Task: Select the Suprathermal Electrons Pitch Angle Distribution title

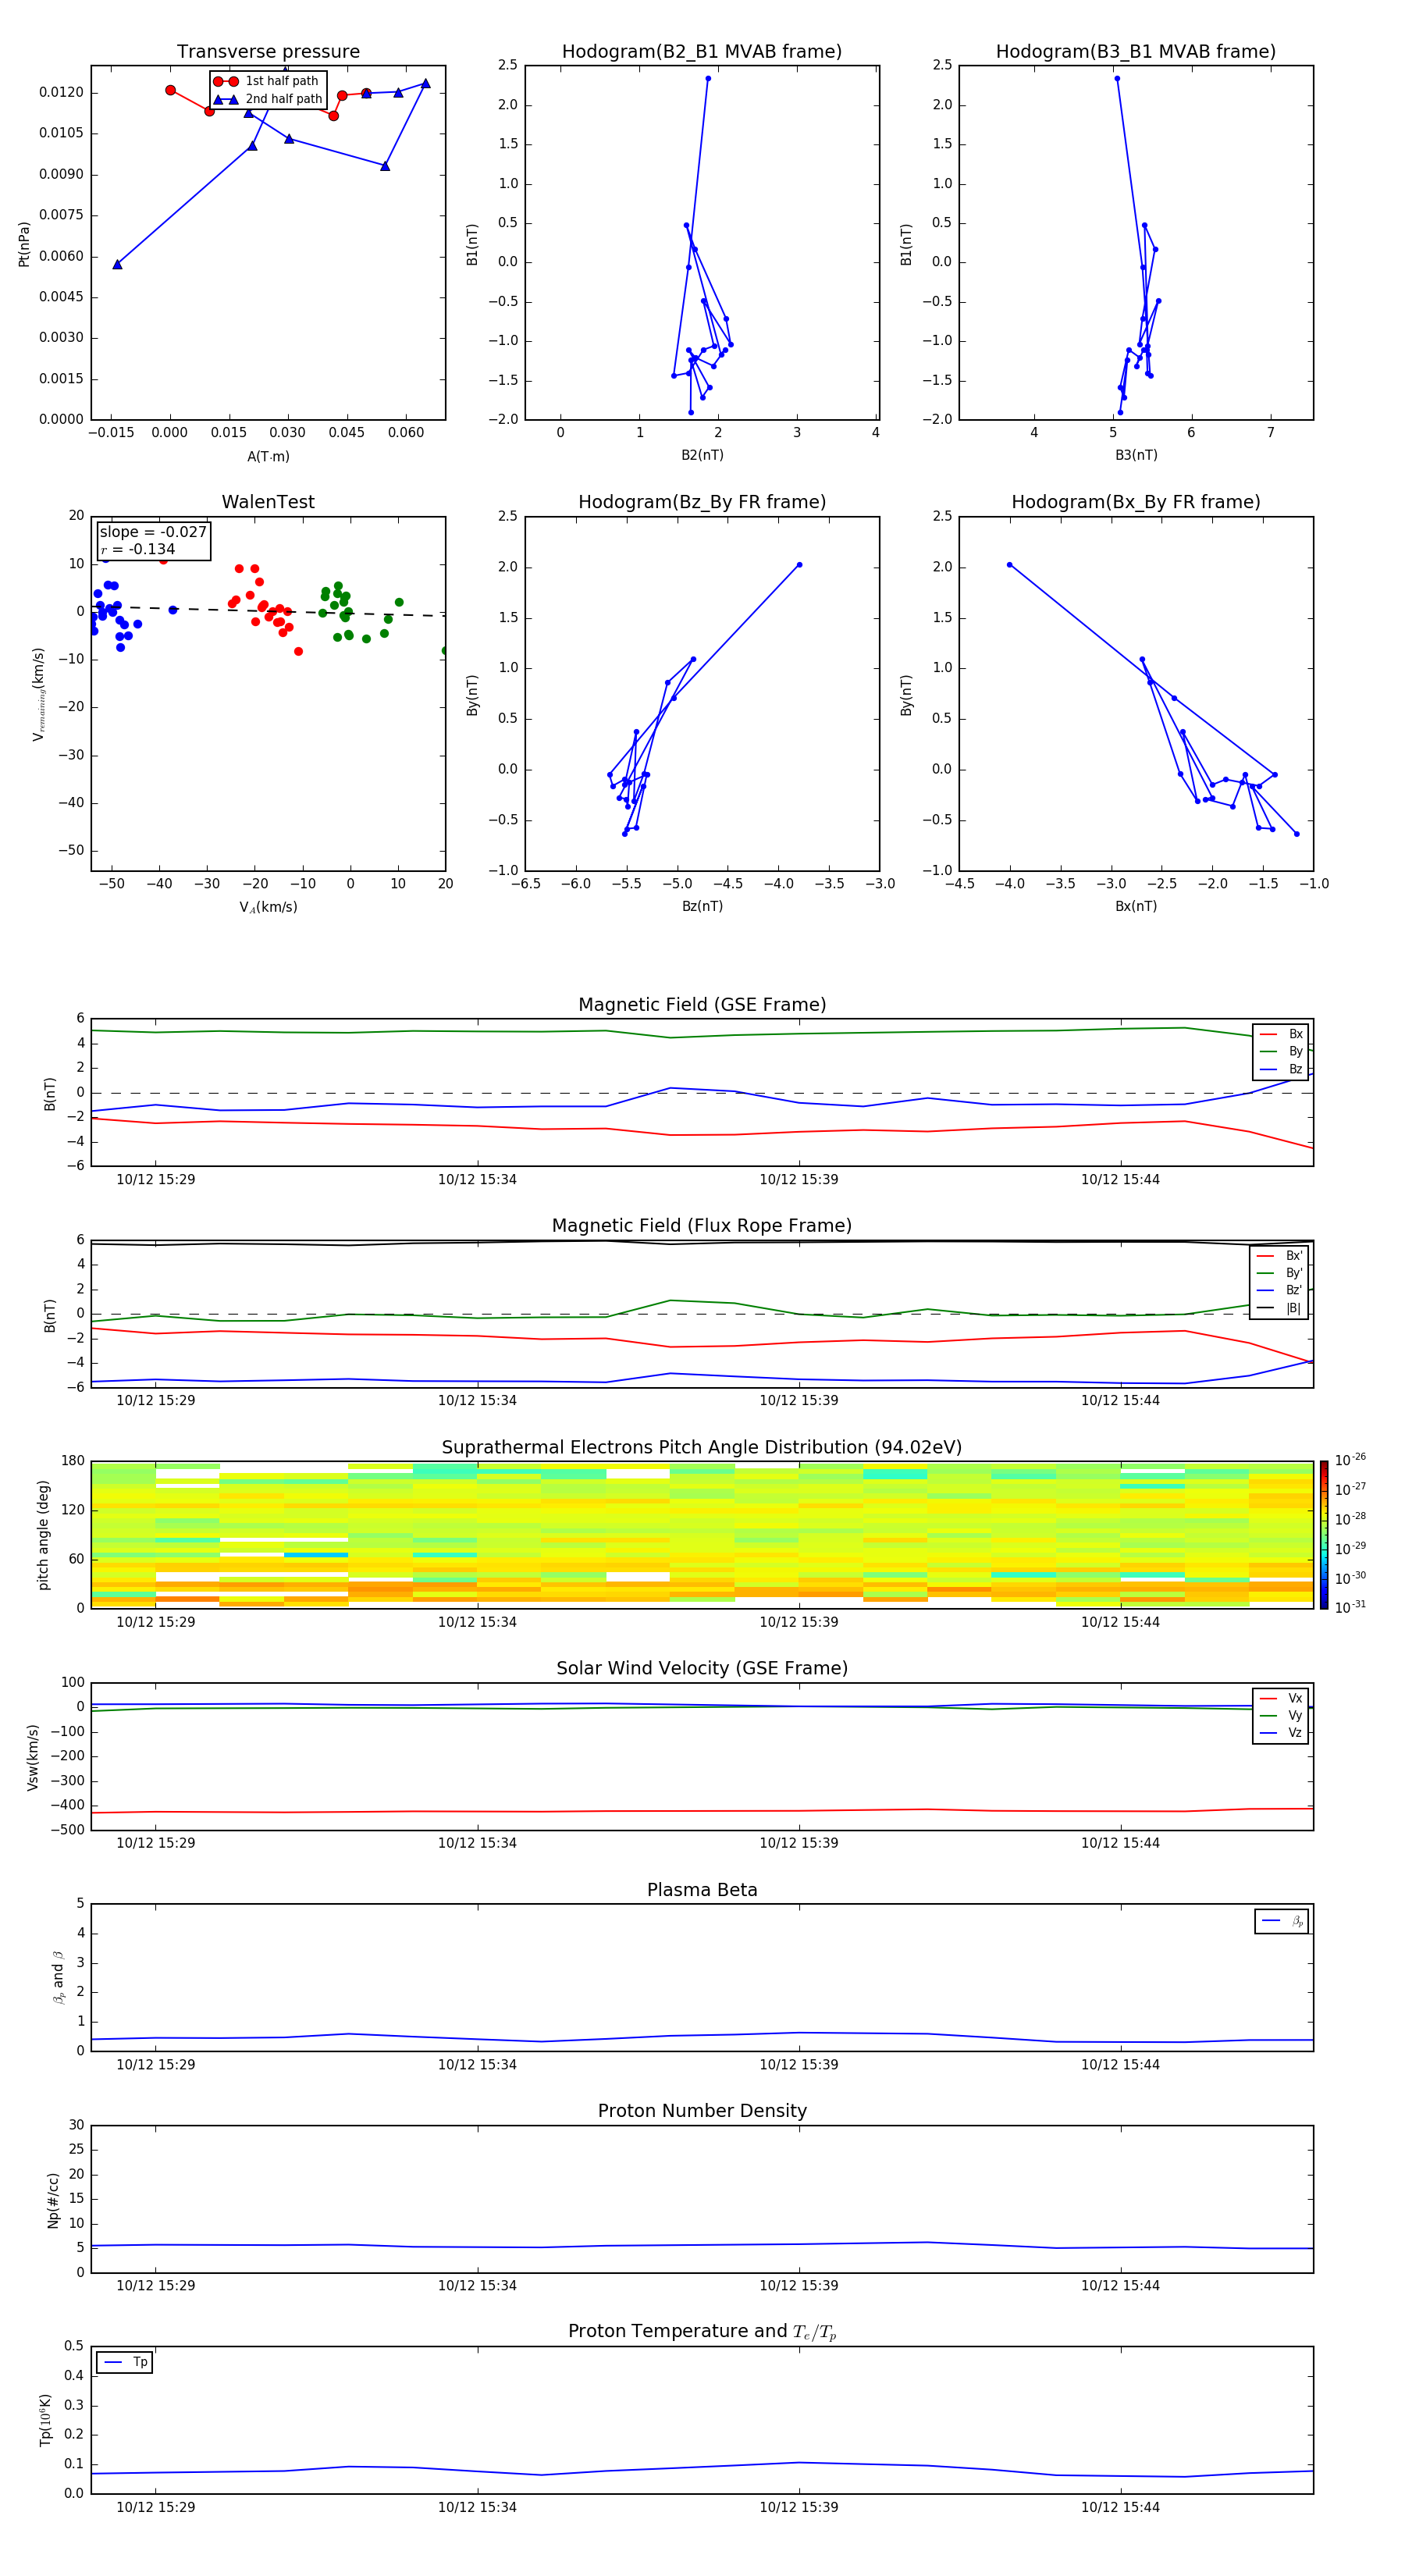Action: point(702,1448)
